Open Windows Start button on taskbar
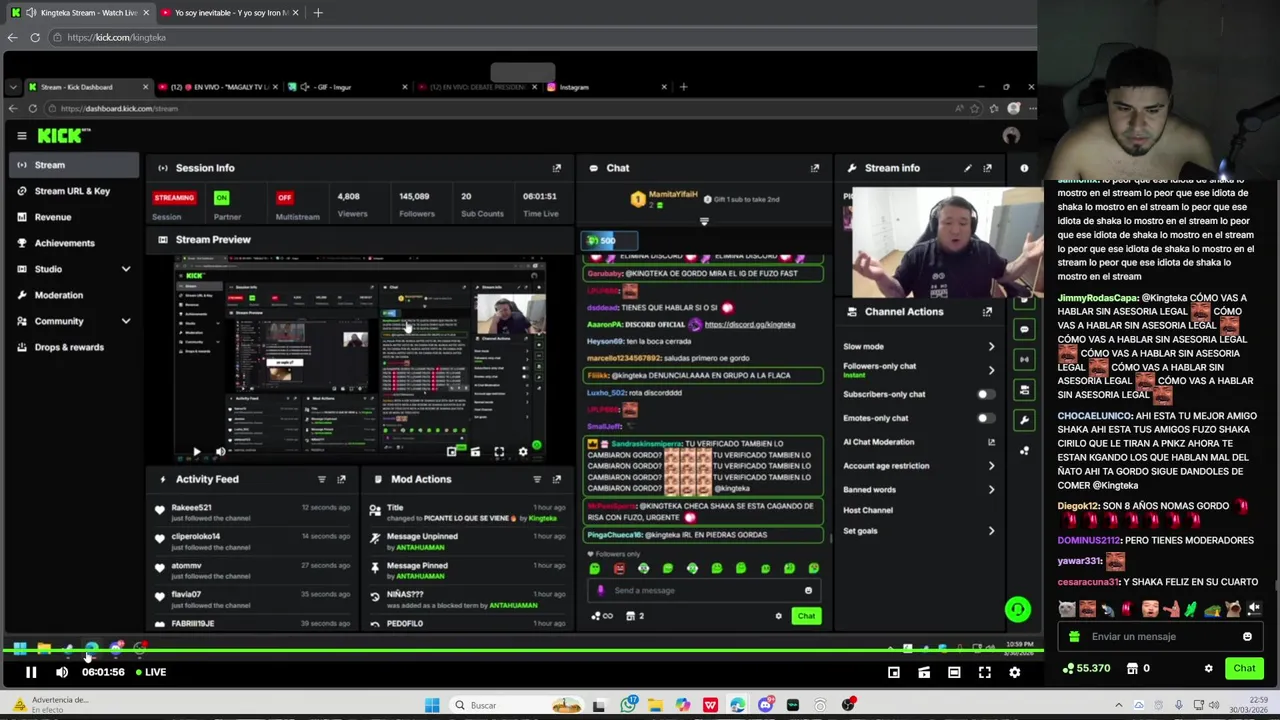Screen dimensions: 1280x720 tap(432, 705)
